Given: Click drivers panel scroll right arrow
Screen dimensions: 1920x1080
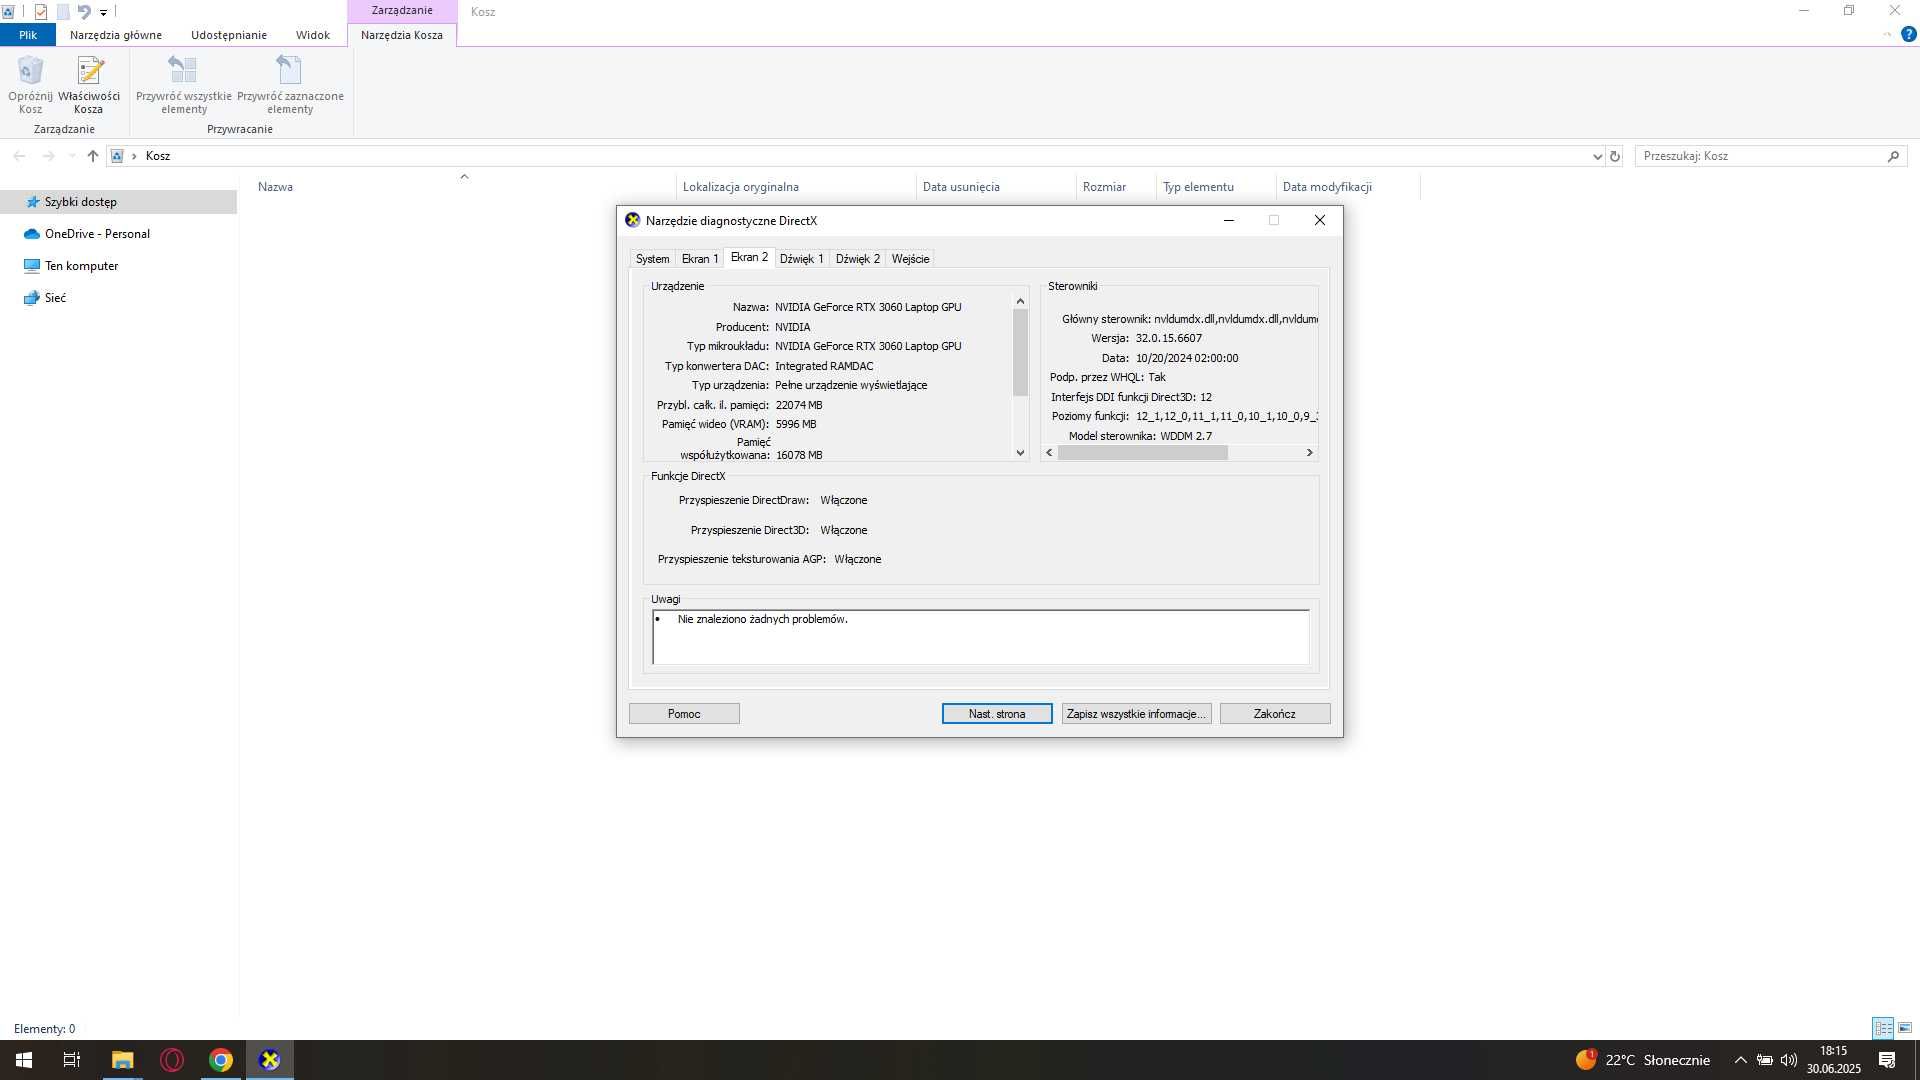Looking at the screenshot, I should pyautogui.click(x=1309, y=453).
